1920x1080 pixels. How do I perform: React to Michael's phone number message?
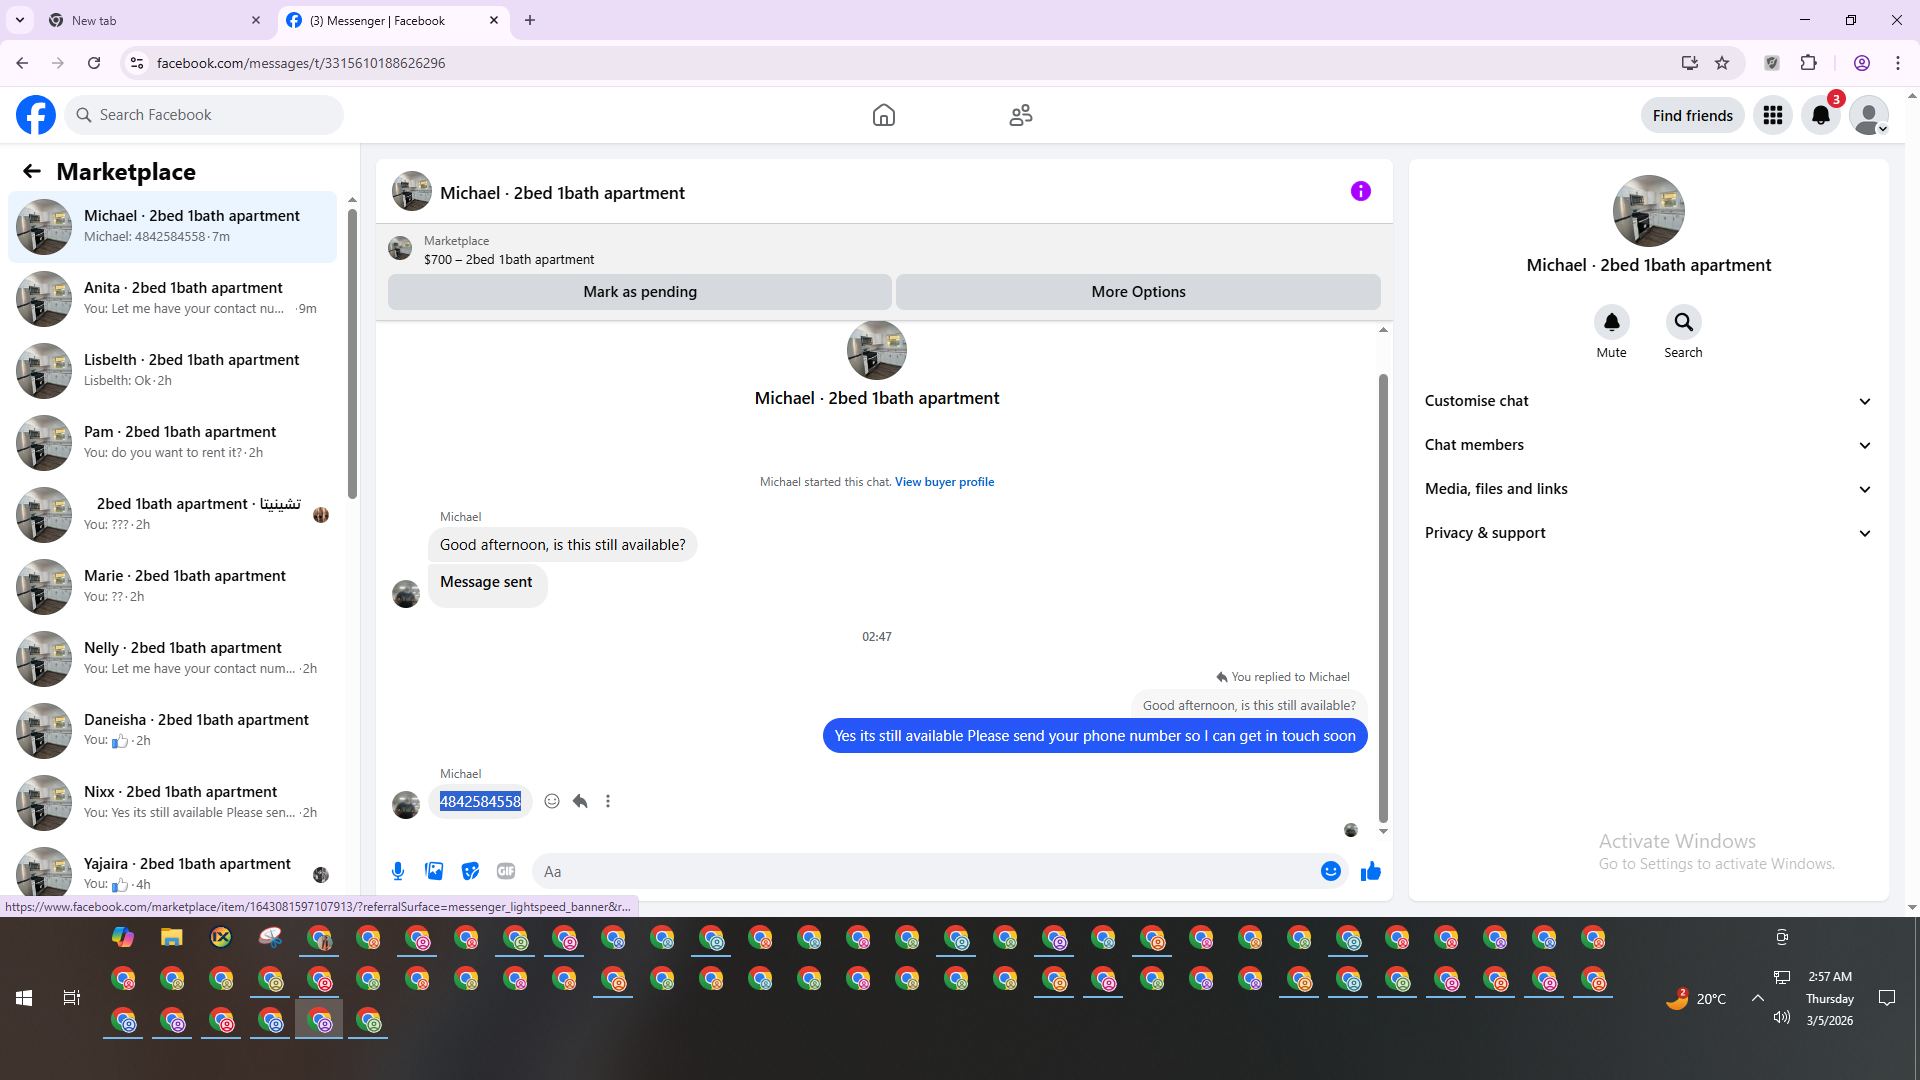pyautogui.click(x=552, y=801)
